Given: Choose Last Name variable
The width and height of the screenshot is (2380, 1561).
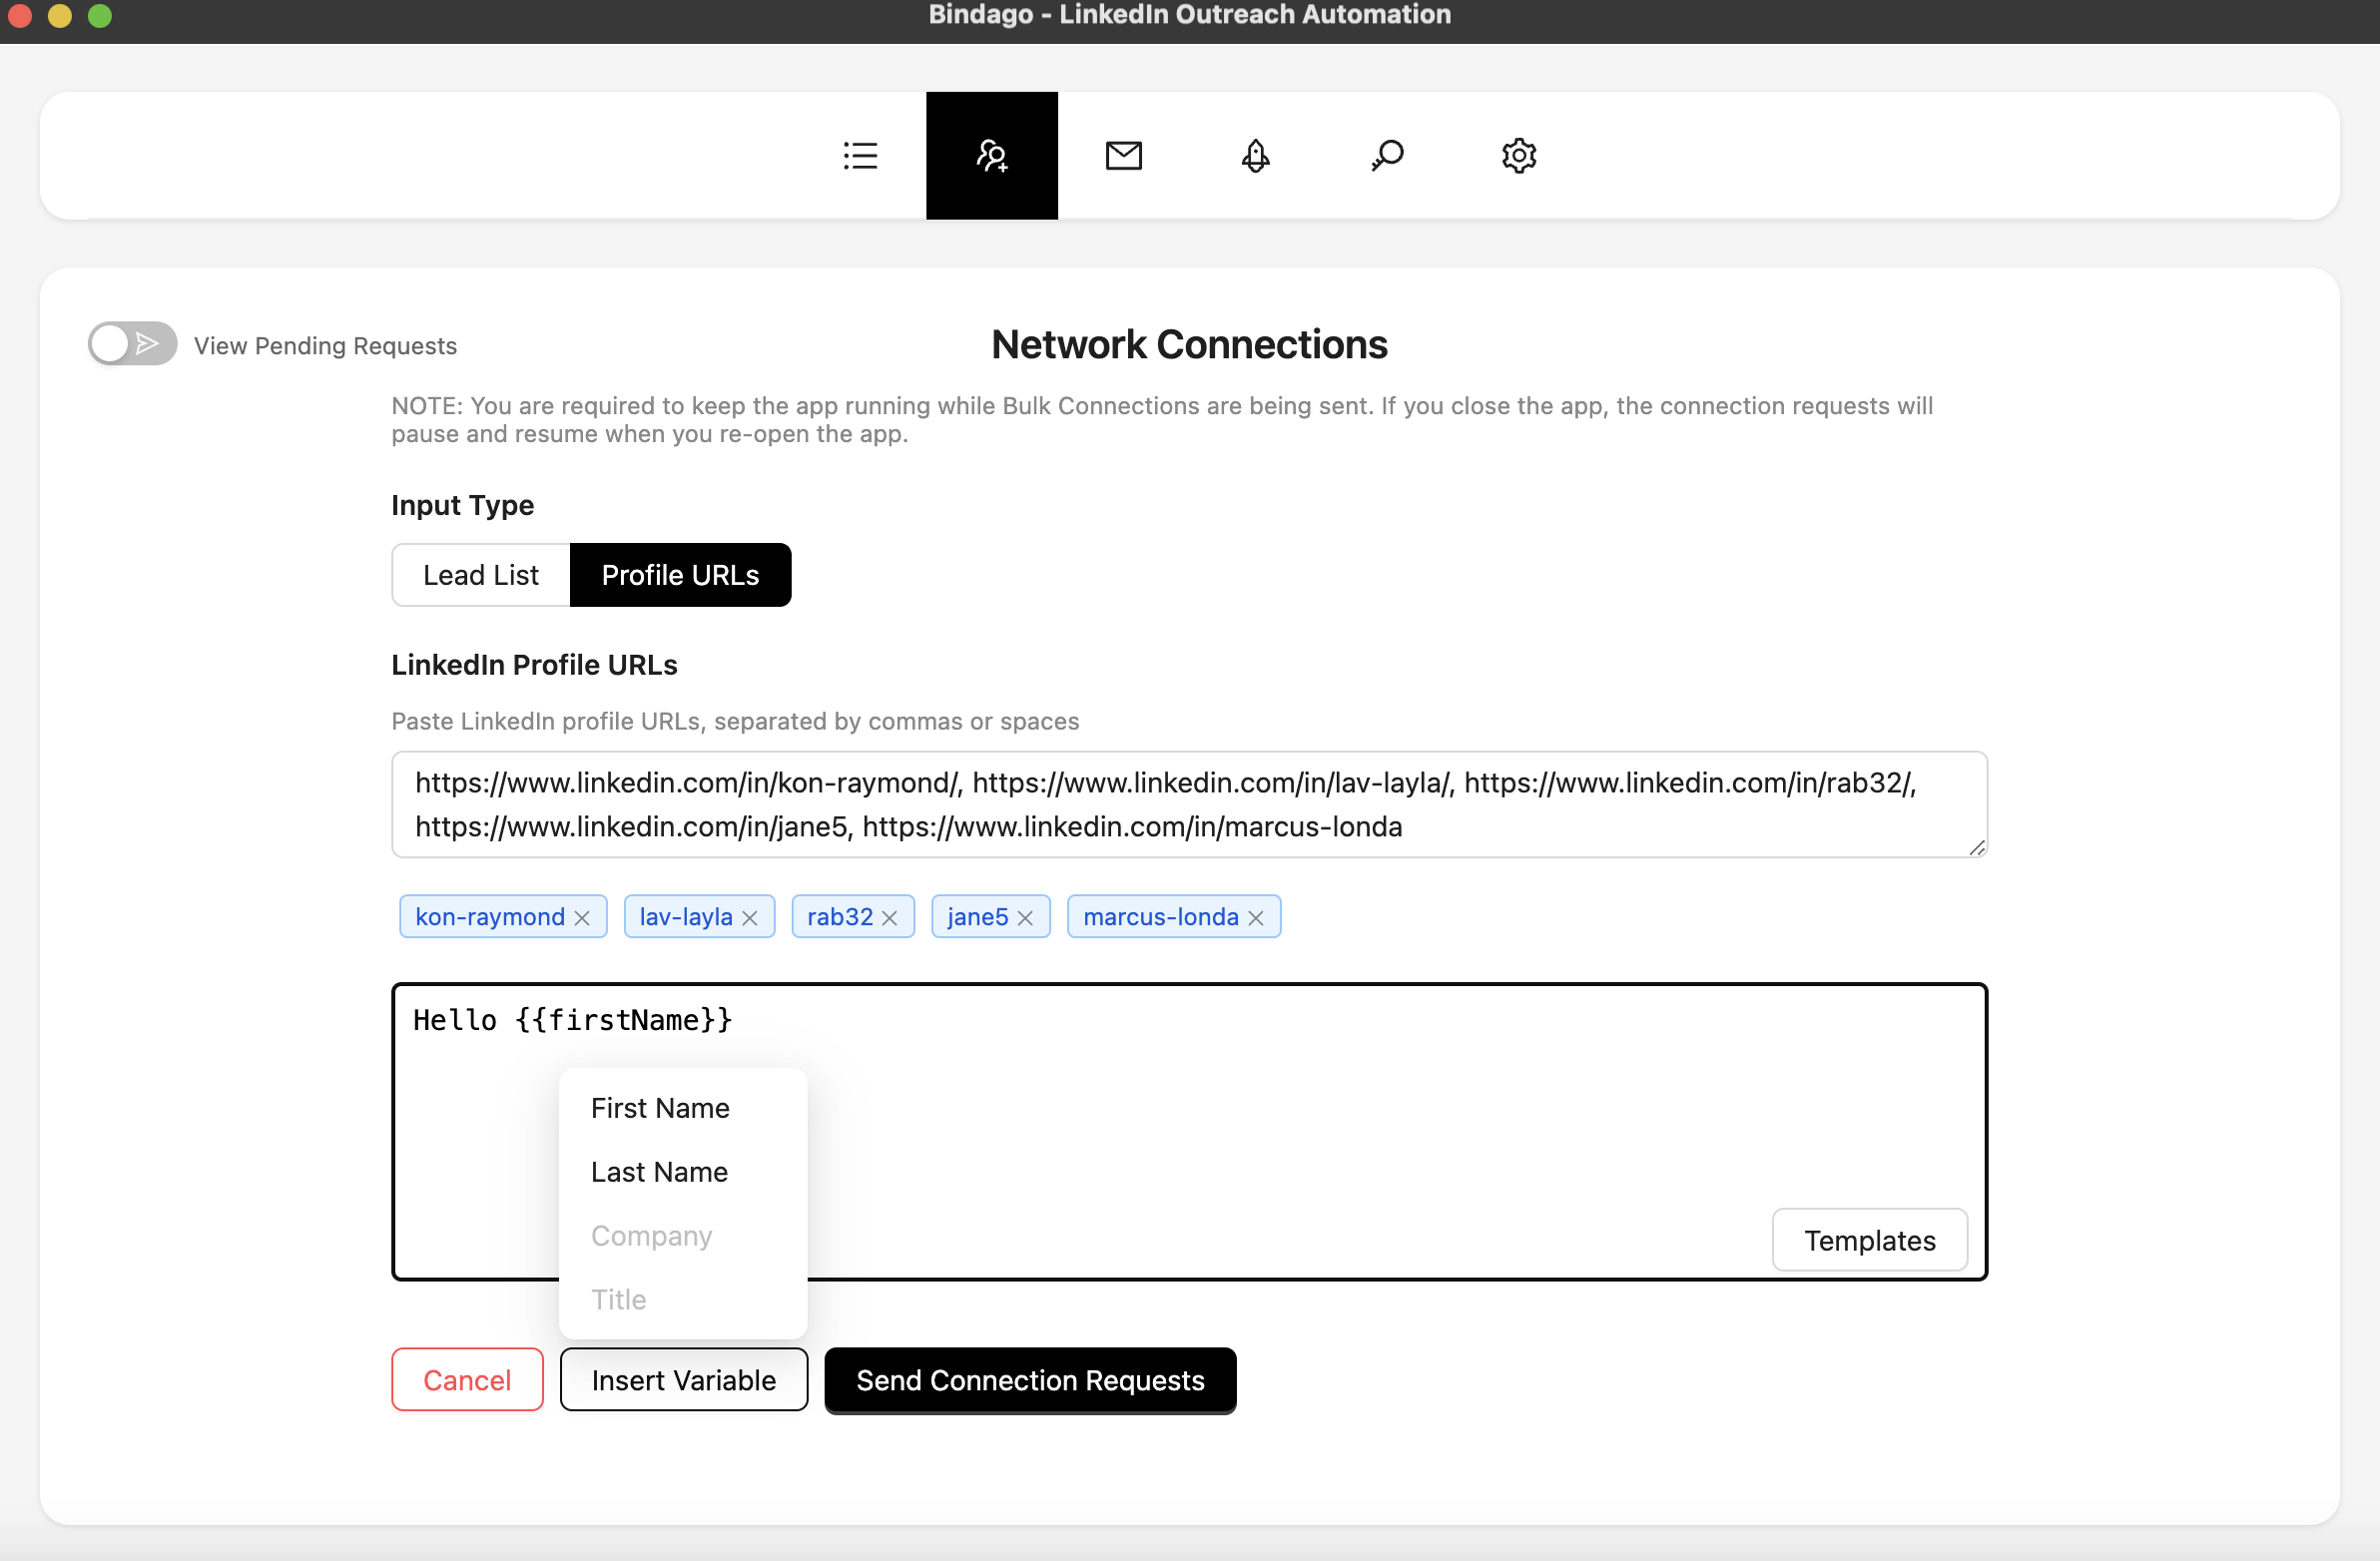Looking at the screenshot, I should tap(659, 1172).
